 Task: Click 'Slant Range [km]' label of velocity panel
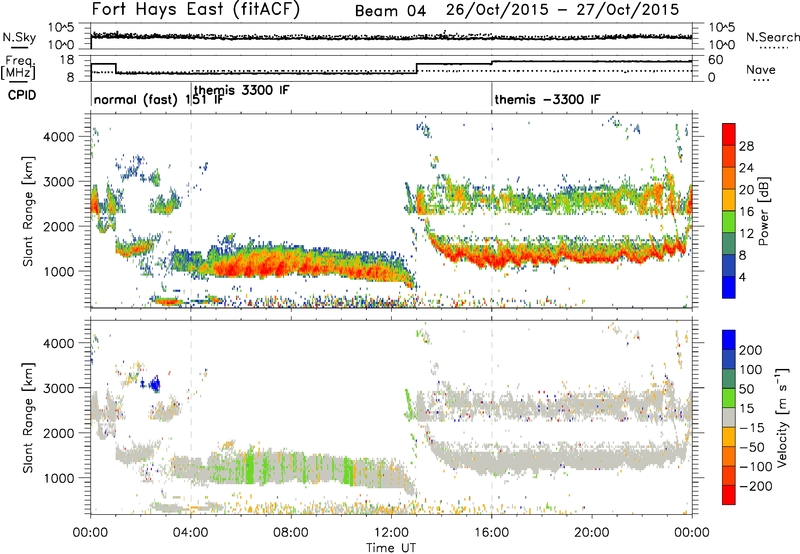point(27,417)
